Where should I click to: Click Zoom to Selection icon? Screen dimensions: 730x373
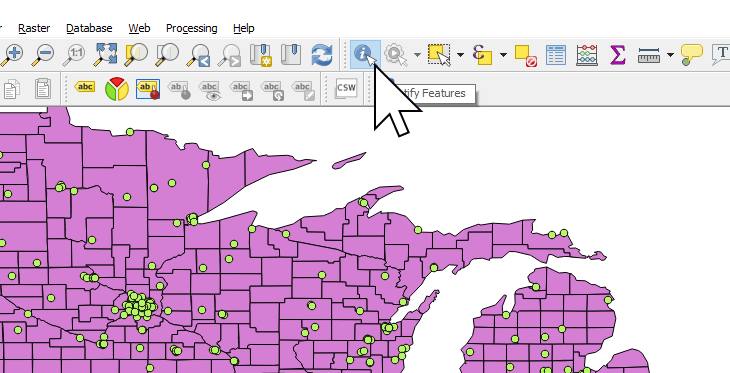click(x=136, y=55)
